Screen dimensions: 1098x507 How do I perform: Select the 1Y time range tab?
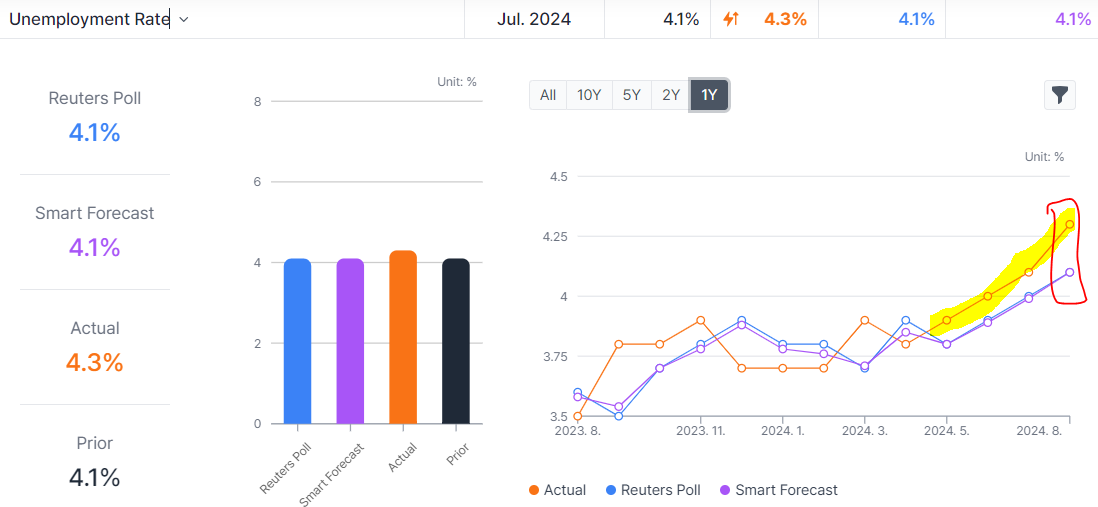pyautogui.click(x=709, y=95)
